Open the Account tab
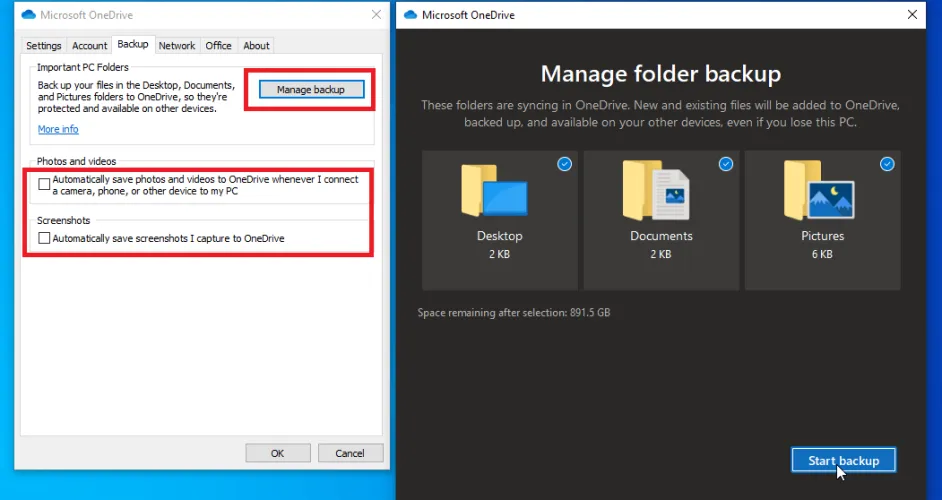Screen dimensions: 942x500 pyautogui.click(x=89, y=46)
